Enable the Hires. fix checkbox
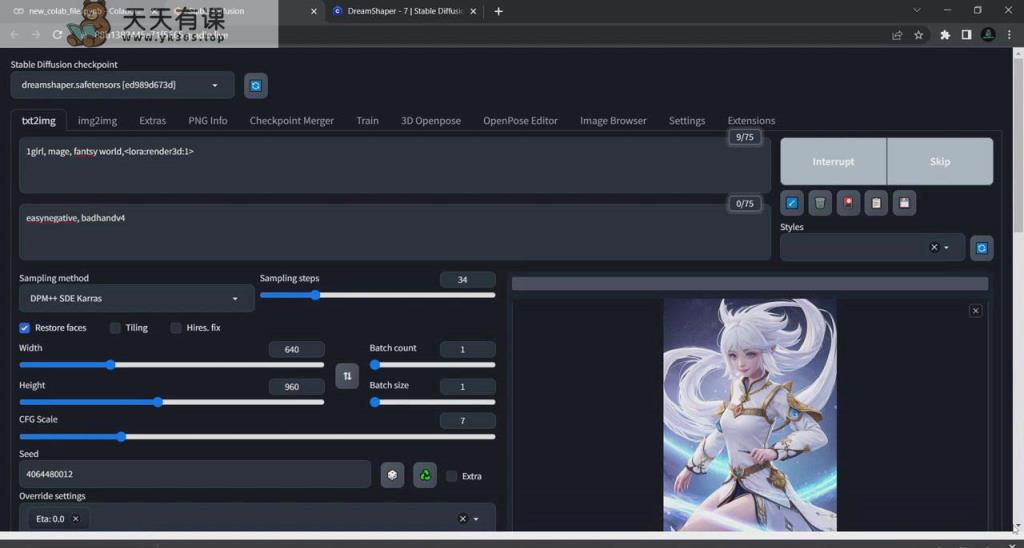Image resolution: width=1024 pixels, height=548 pixels. 176,328
